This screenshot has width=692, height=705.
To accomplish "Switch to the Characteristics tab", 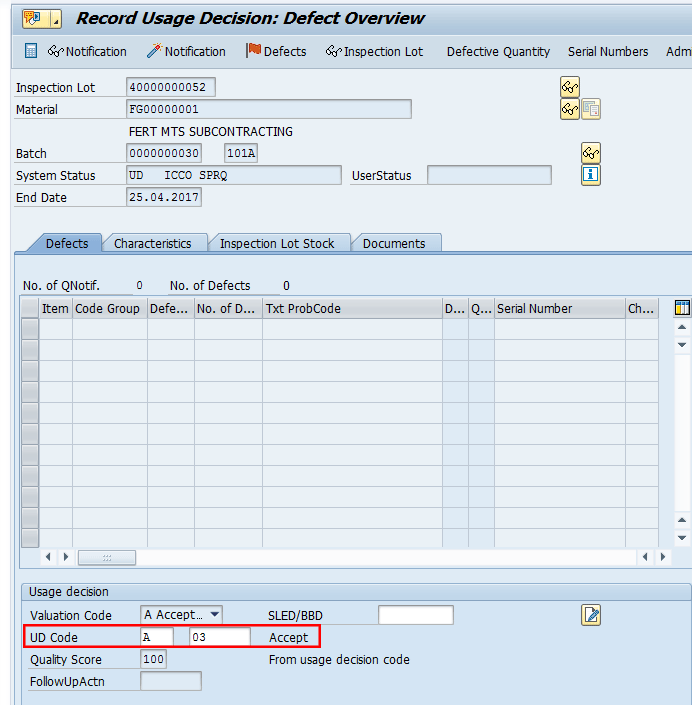I will click(x=152, y=243).
